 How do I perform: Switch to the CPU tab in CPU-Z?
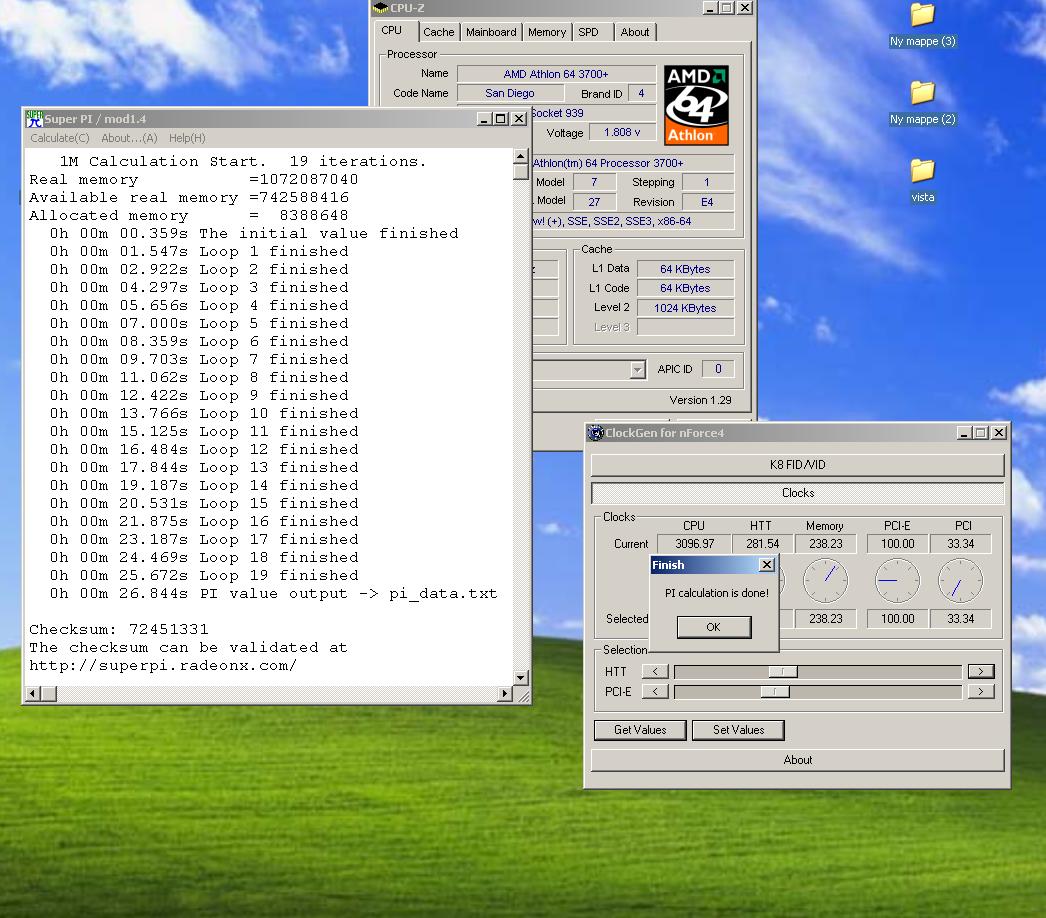[x=392, y=31]
